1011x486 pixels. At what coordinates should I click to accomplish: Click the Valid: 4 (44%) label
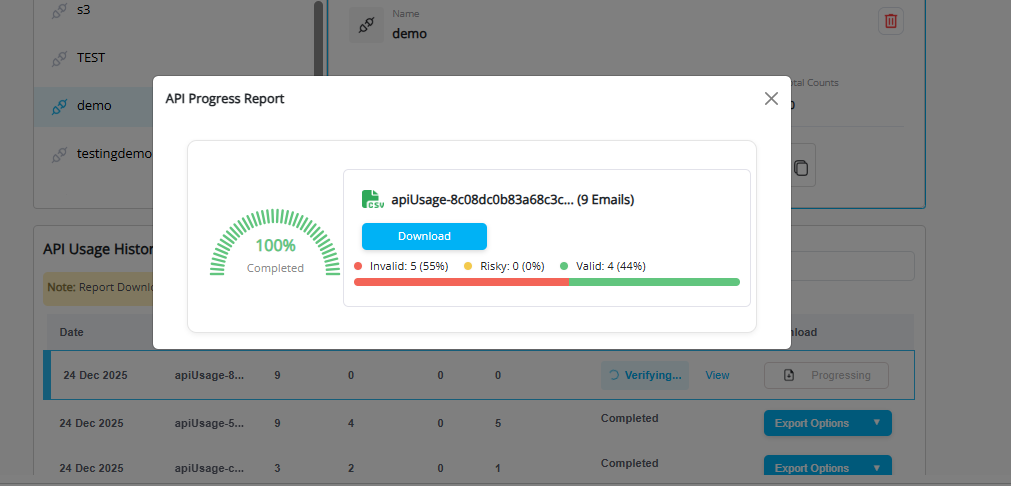click(x=611, y=266)
